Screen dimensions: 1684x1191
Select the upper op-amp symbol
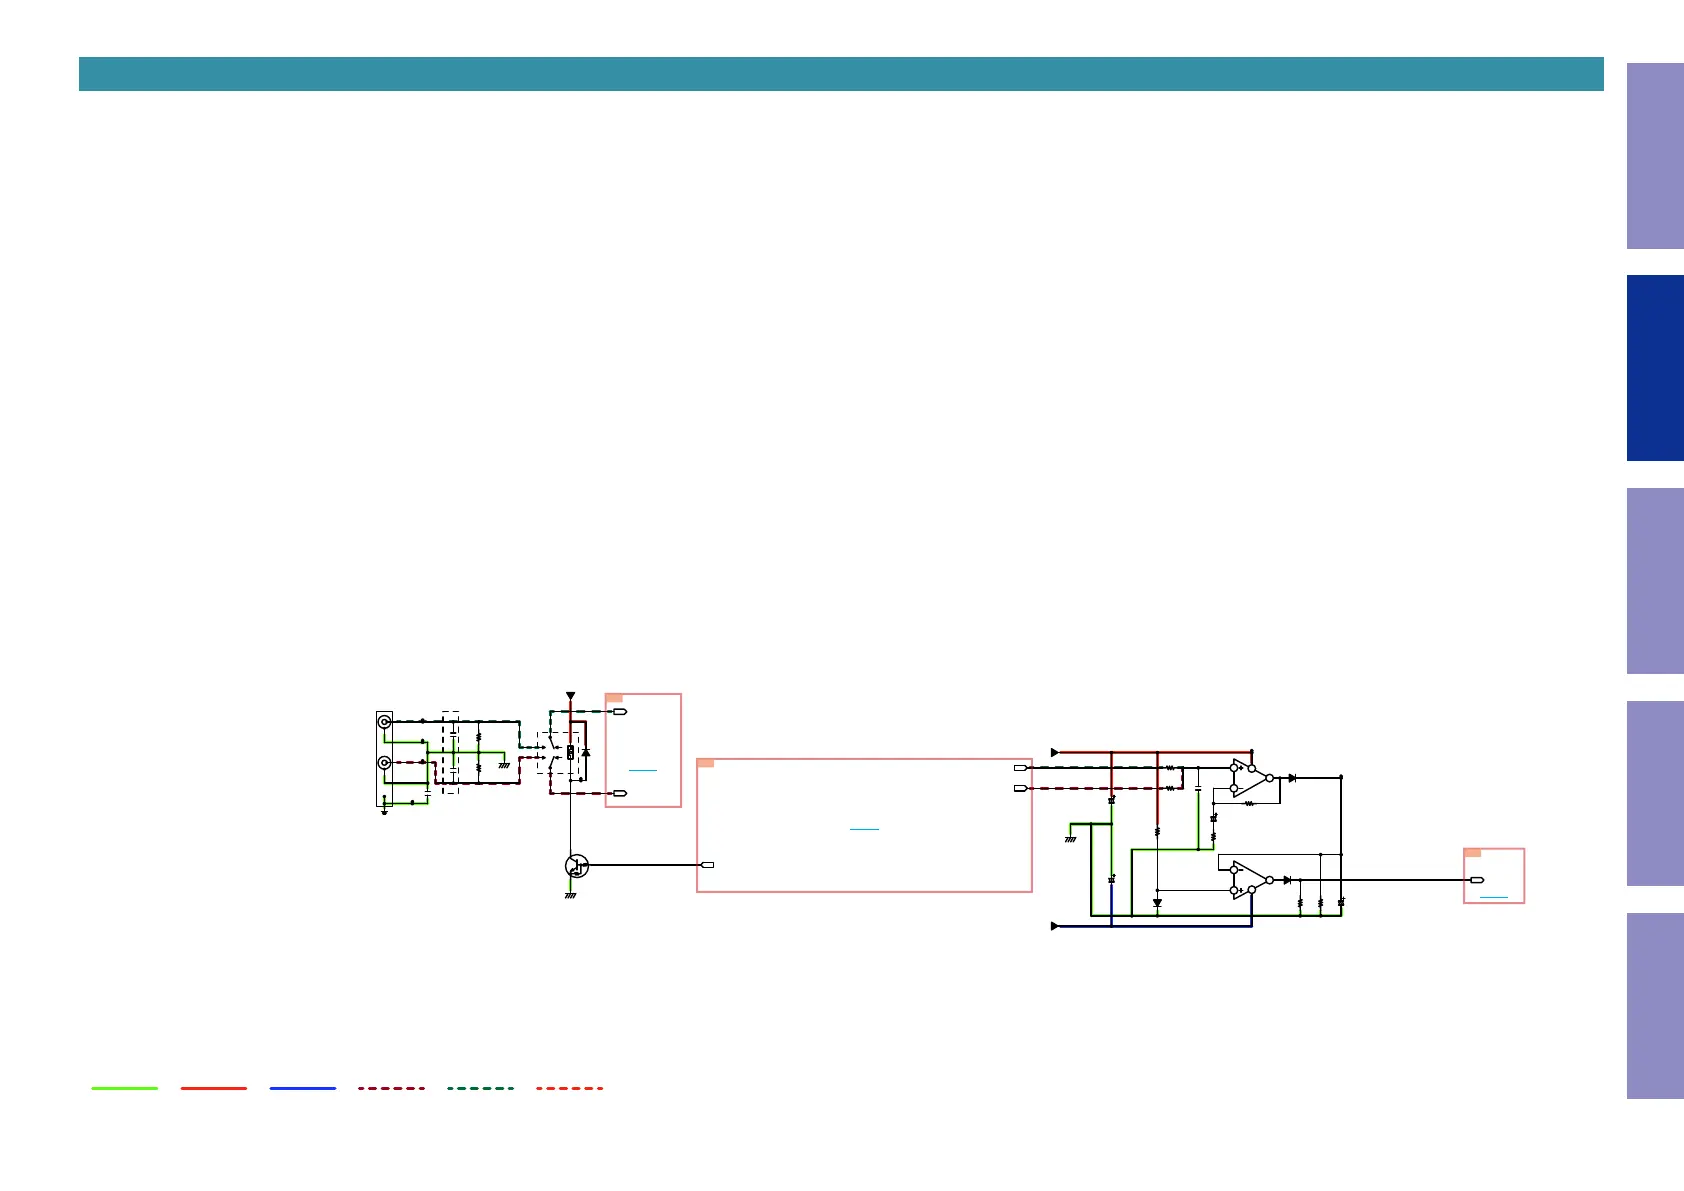click(x=1252, y=778)
